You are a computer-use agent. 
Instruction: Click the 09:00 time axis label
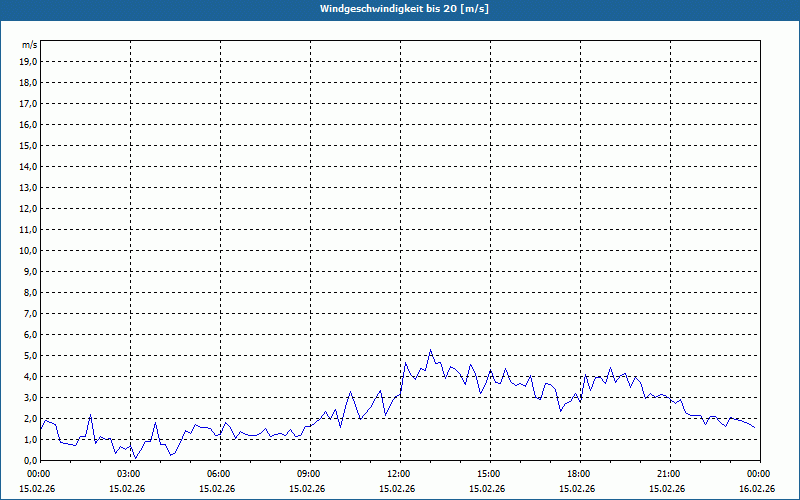pyautogui.click(x=308, y=474)
